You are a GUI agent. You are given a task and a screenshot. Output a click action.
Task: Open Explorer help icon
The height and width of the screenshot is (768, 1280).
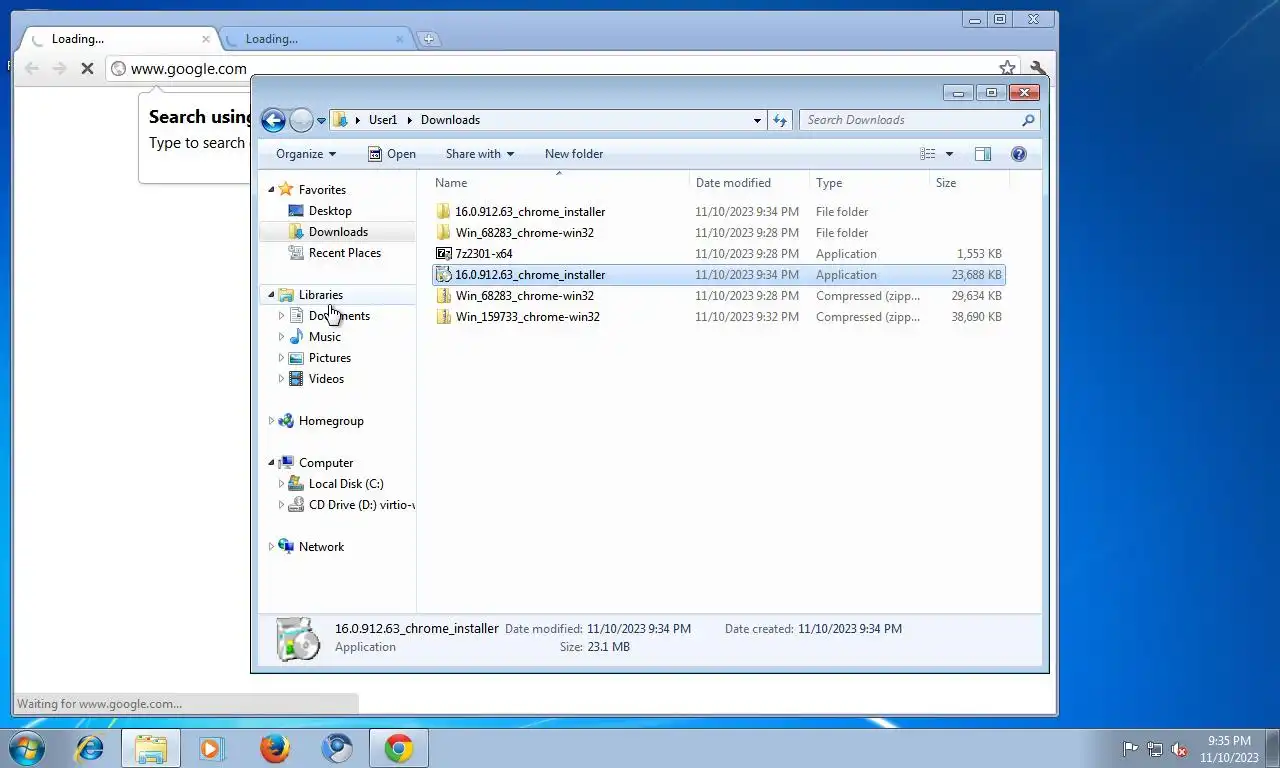click(1019, 154)
